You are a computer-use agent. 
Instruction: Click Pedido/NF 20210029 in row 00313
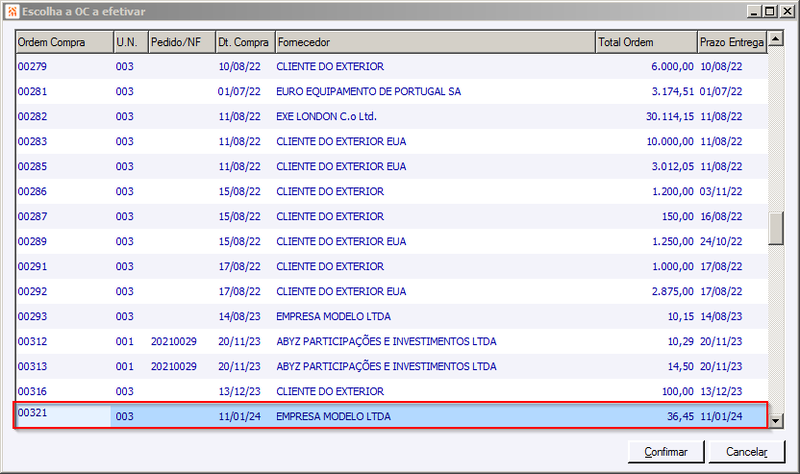(173, 366)
